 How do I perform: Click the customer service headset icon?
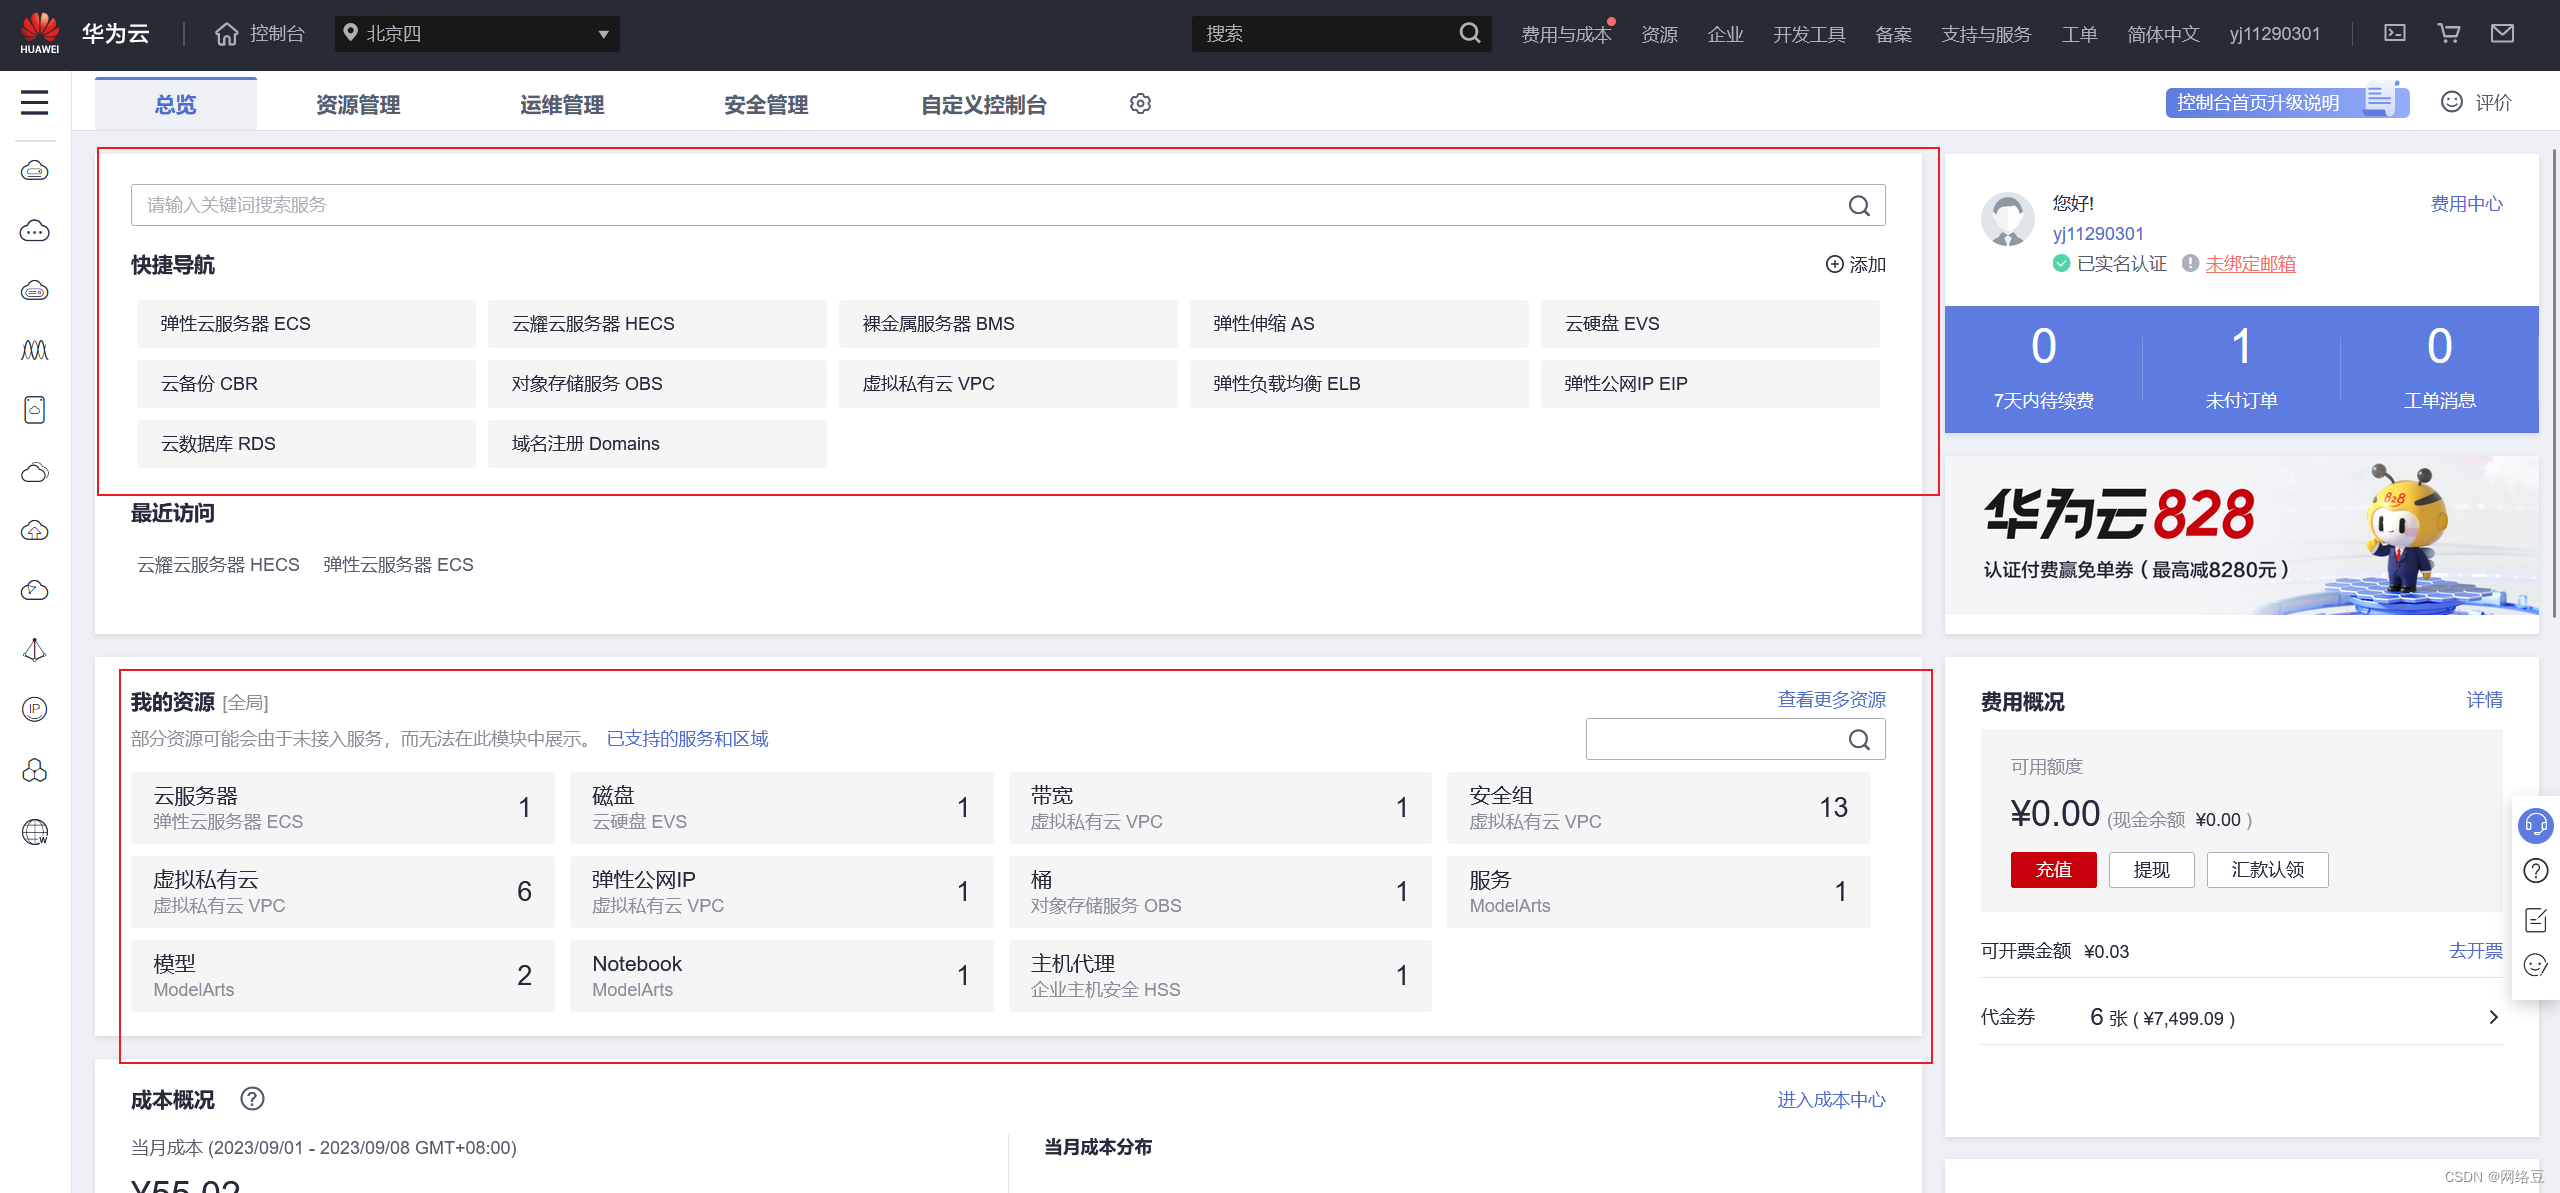pyautogui.click(x=2535, y=825)
